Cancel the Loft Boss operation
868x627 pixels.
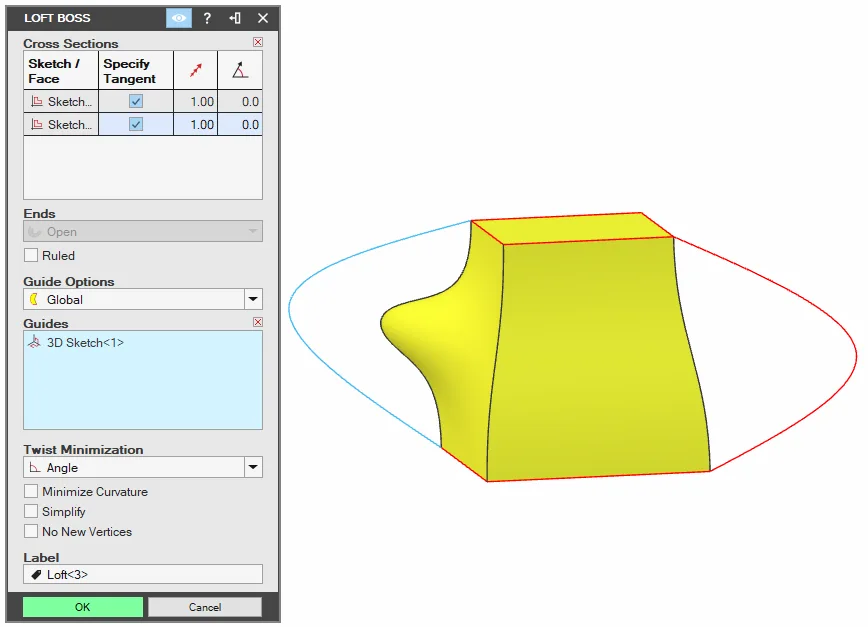[x=205, y=607]
